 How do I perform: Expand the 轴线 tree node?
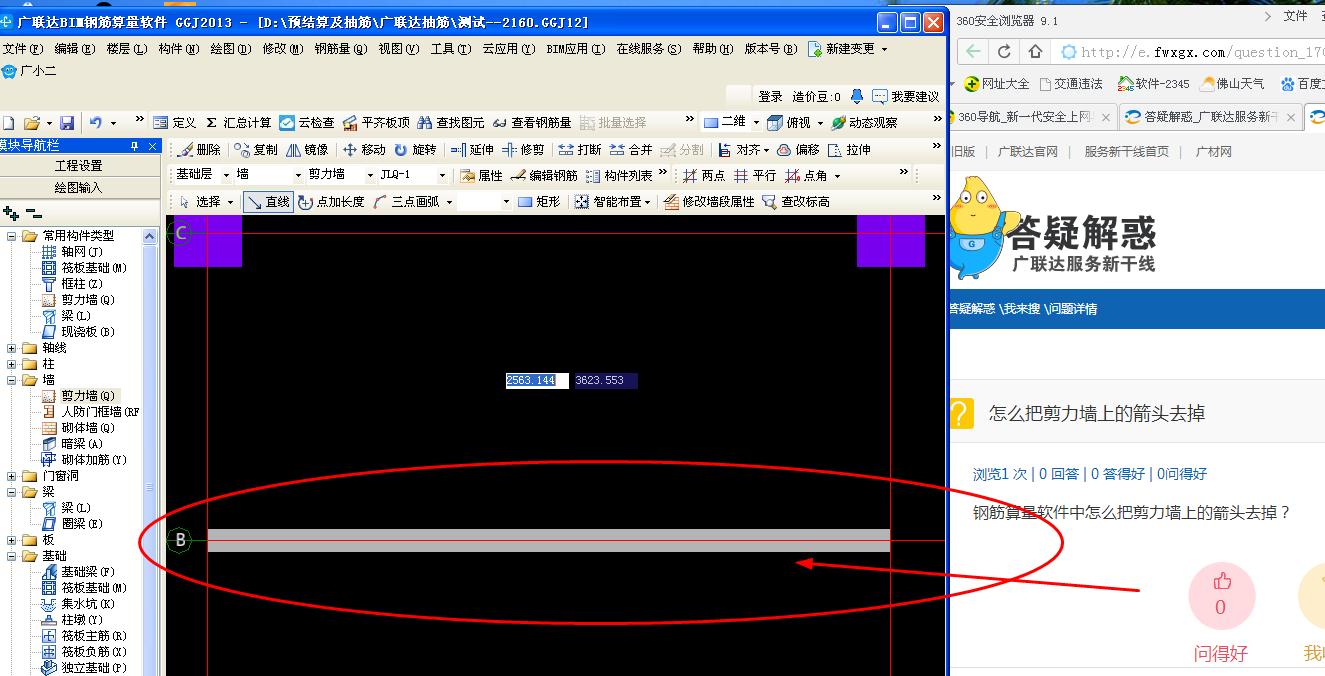12,348
